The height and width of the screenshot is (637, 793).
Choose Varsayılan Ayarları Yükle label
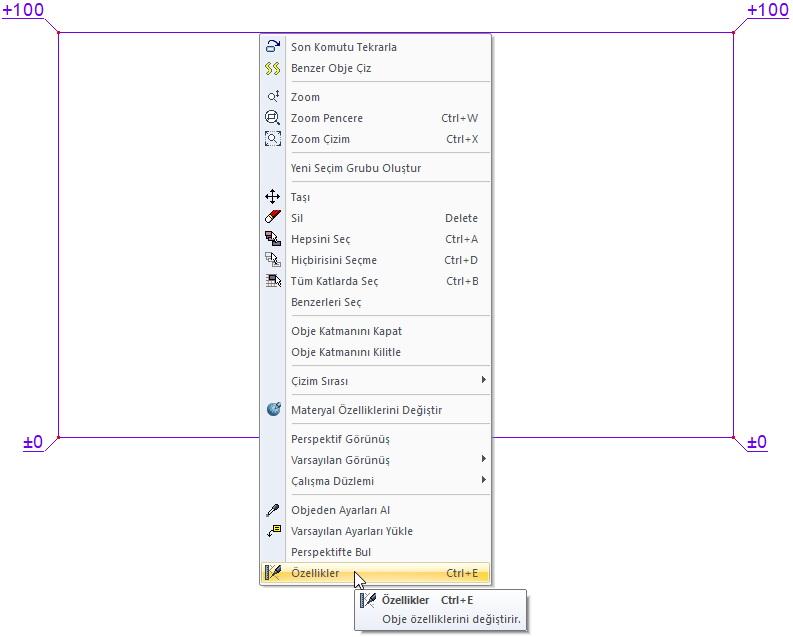click(x=352, y=531)
